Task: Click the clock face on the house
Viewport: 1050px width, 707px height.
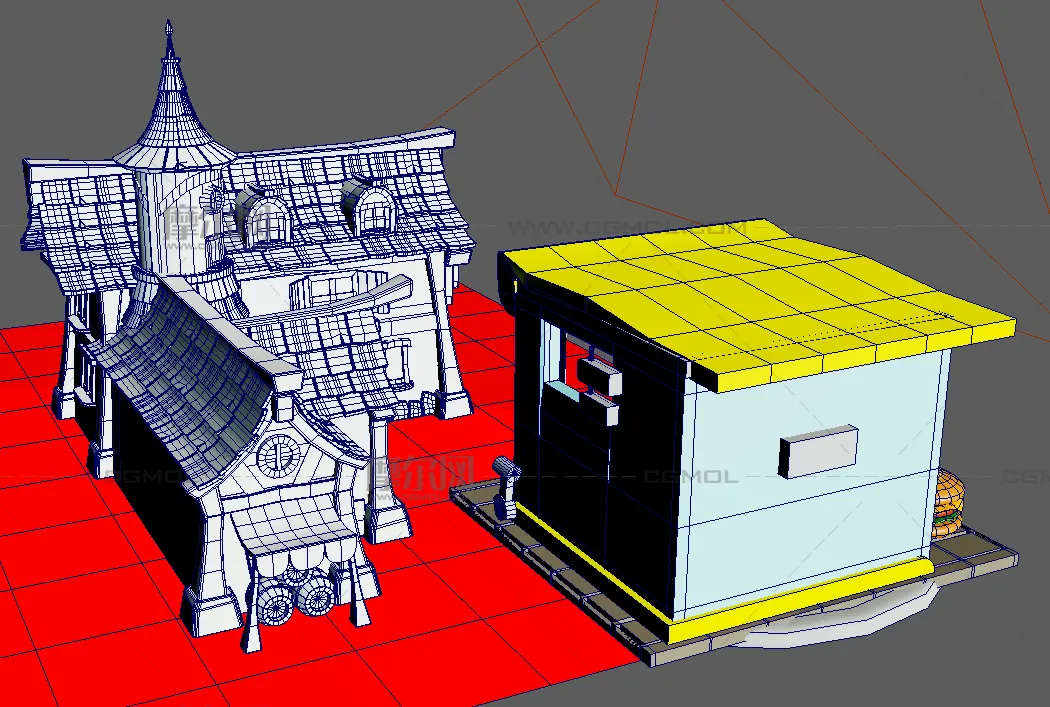Action: [279, 455]
